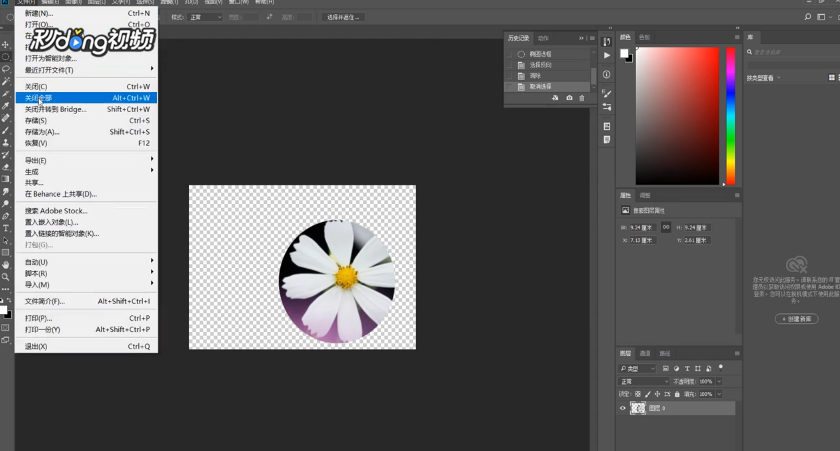
Task: Expand the 脚本(R) submenu
Action: click(86, 273)
